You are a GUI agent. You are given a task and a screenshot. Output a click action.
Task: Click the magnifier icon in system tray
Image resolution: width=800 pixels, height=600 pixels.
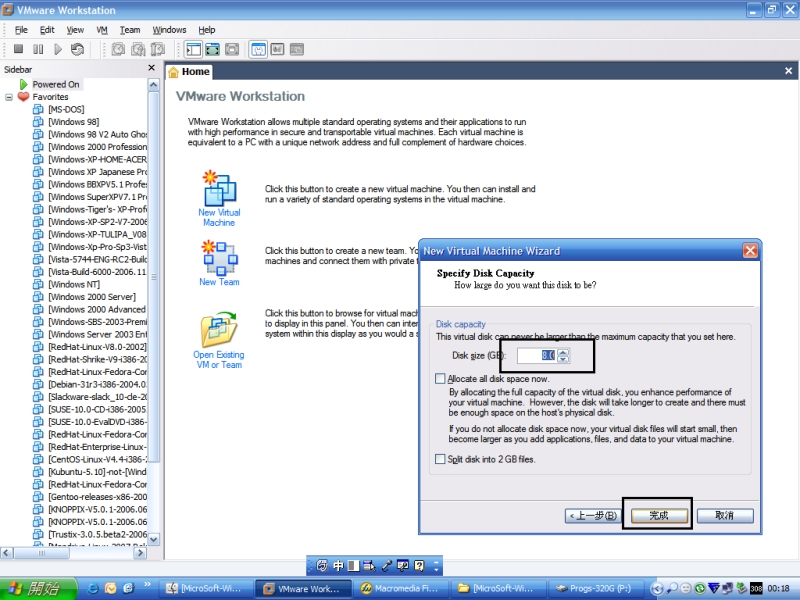click(673, 588)
